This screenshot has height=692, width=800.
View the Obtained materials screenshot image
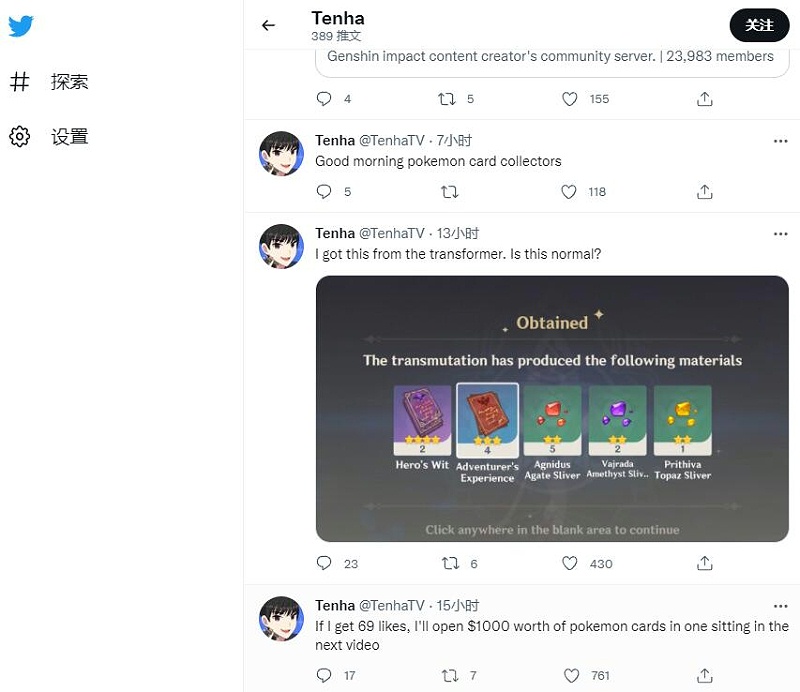click(x=553, y=409)
